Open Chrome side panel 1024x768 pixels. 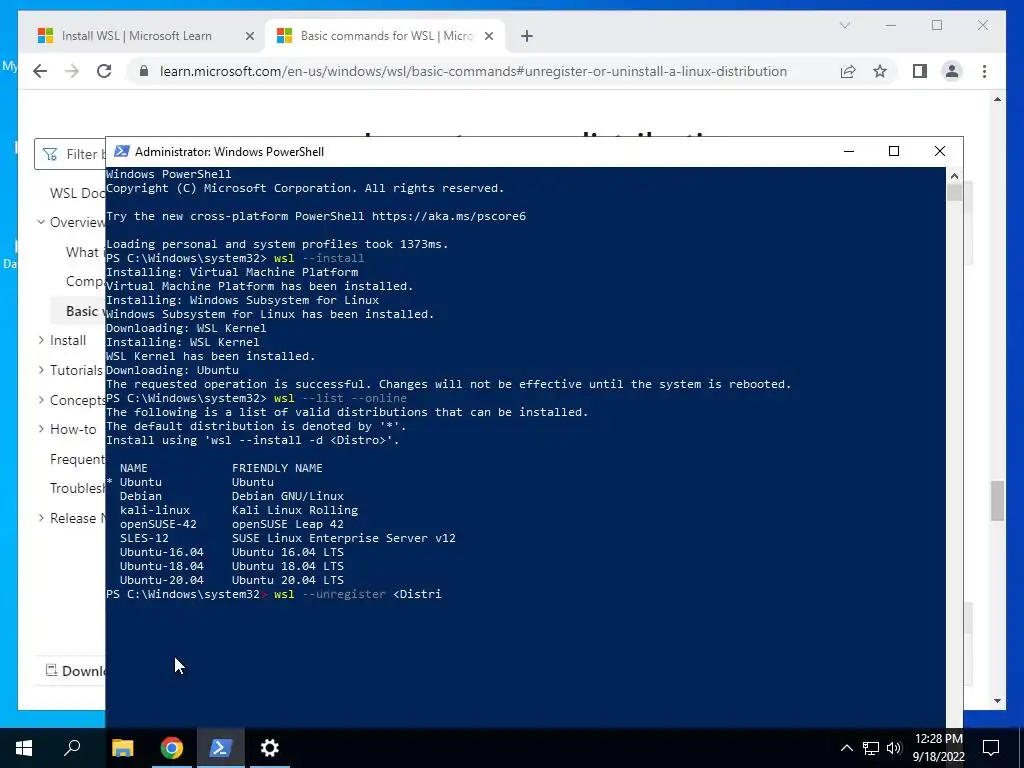(x=920, y=71)
